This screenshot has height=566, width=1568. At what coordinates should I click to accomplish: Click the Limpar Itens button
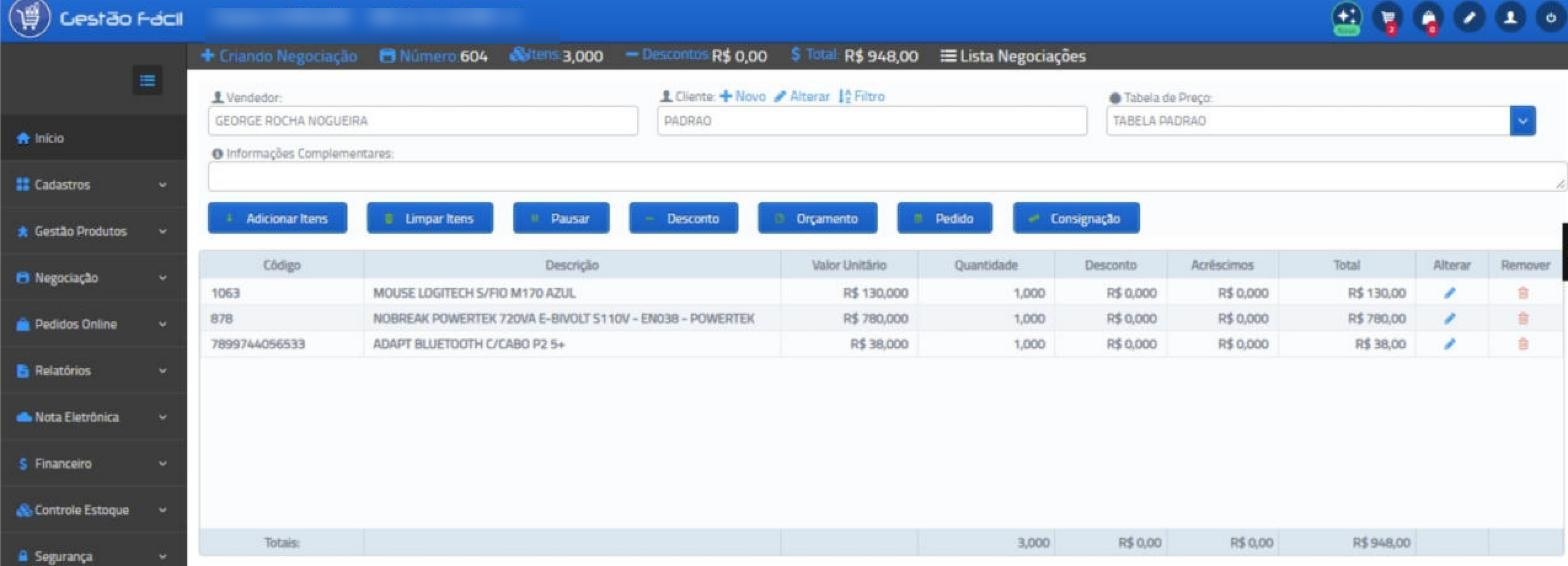tap(430, 218)
